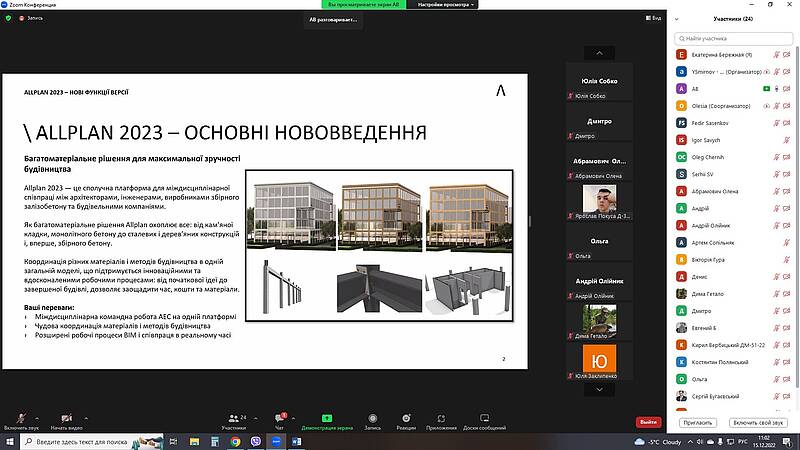
Task: Open File Explorer from taskbar
Action: coord(194,442)
